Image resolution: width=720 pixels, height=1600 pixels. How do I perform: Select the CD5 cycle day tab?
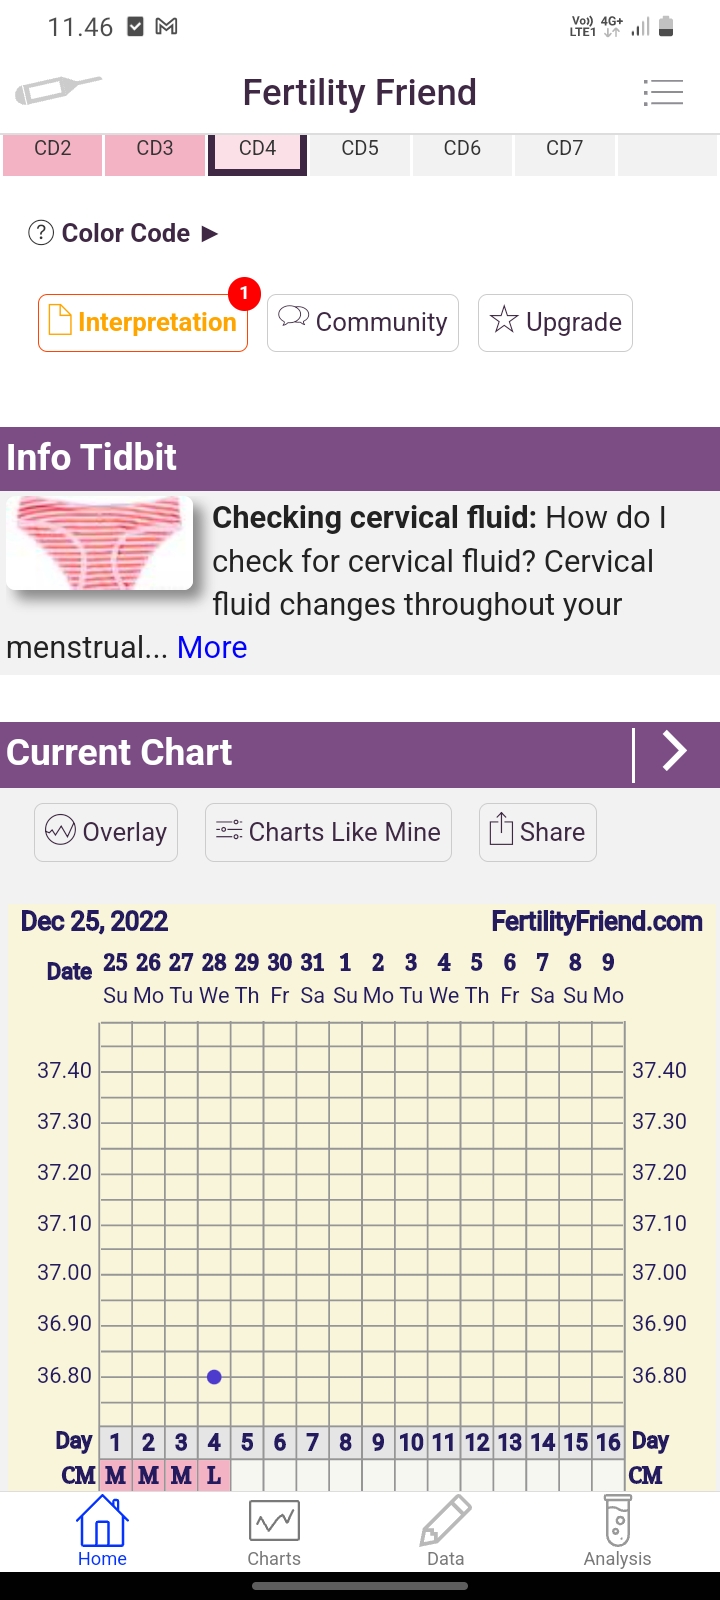coord(360,149)
